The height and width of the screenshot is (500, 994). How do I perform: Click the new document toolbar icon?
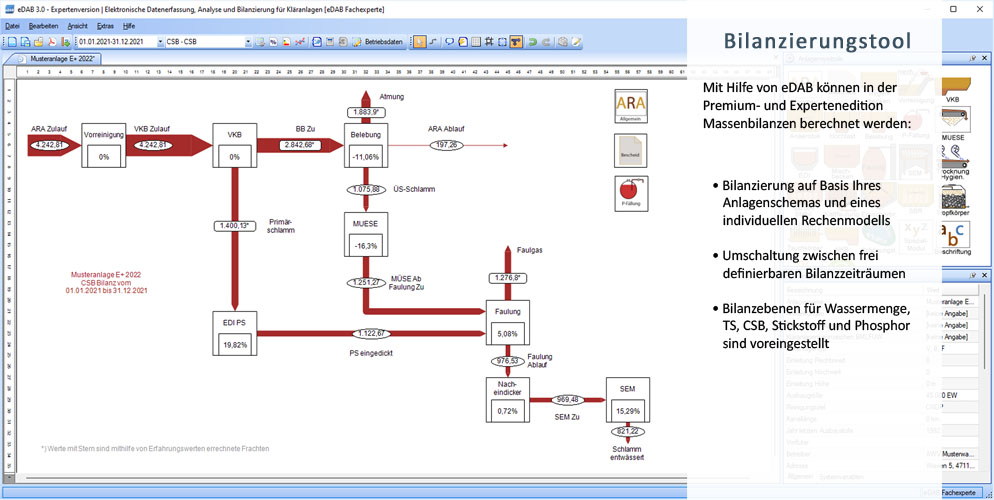tap(12, 42)
